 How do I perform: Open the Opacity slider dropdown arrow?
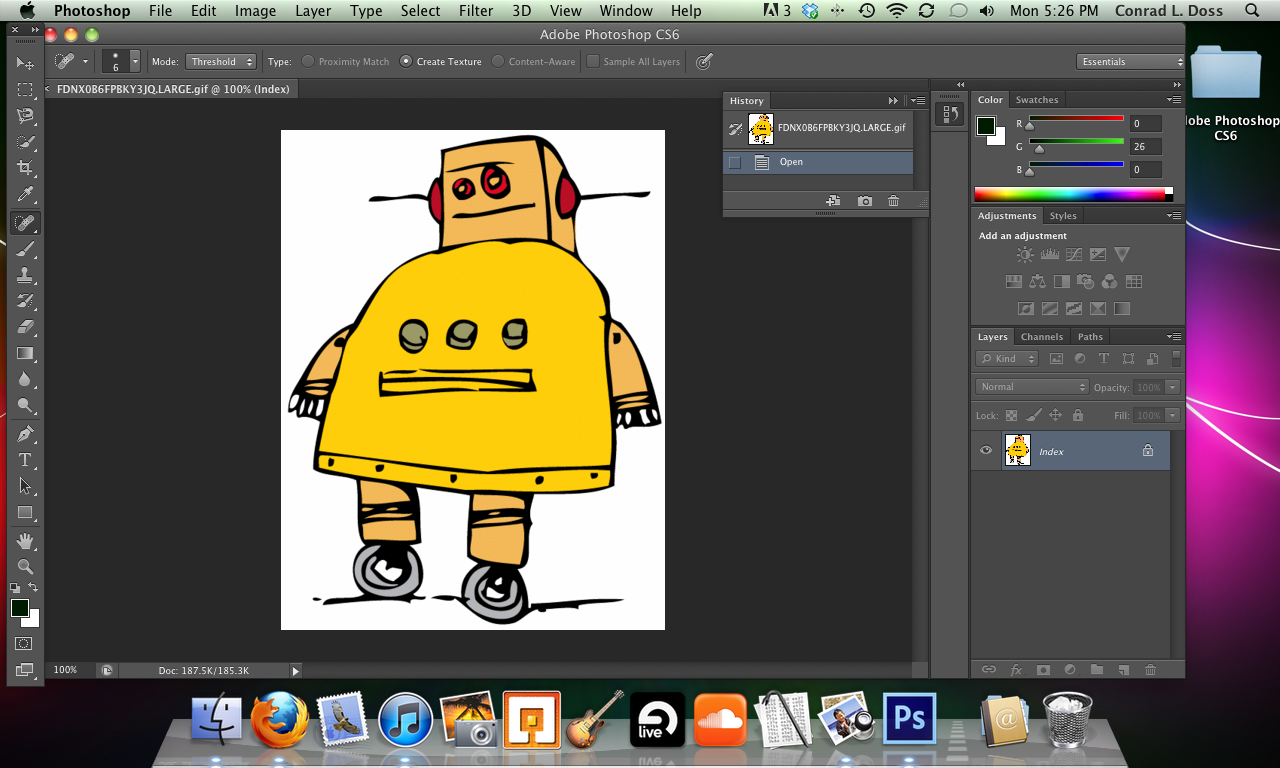(x=1173, y=387)
